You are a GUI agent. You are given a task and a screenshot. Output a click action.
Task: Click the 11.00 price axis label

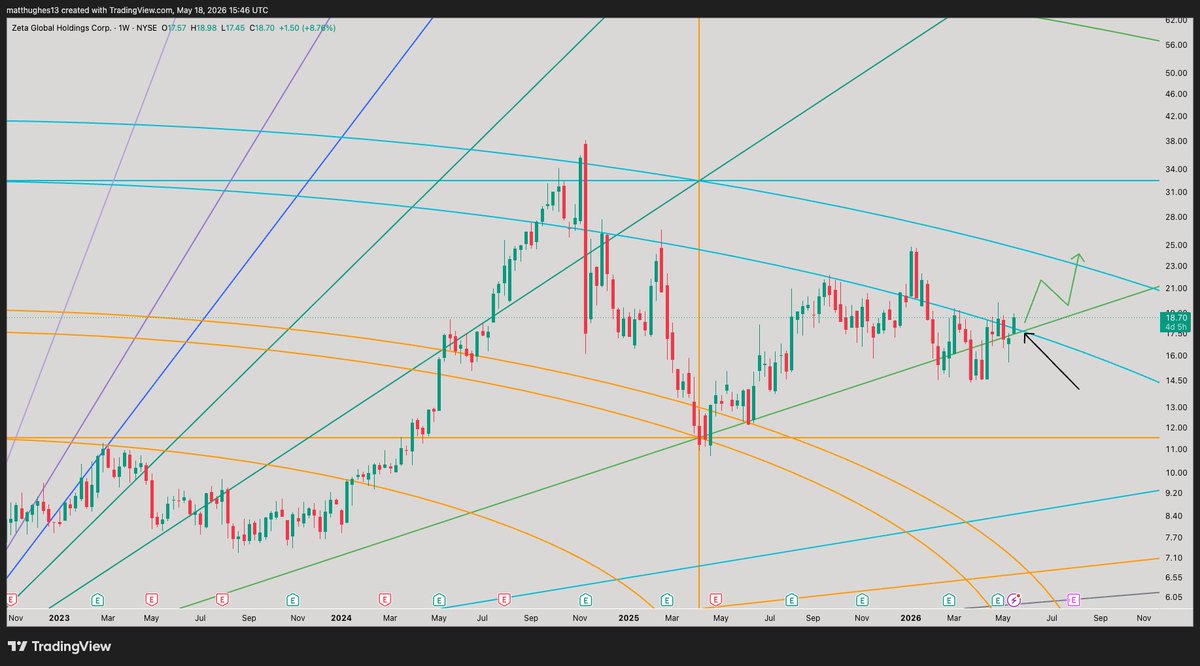(x=1174, y=449)
